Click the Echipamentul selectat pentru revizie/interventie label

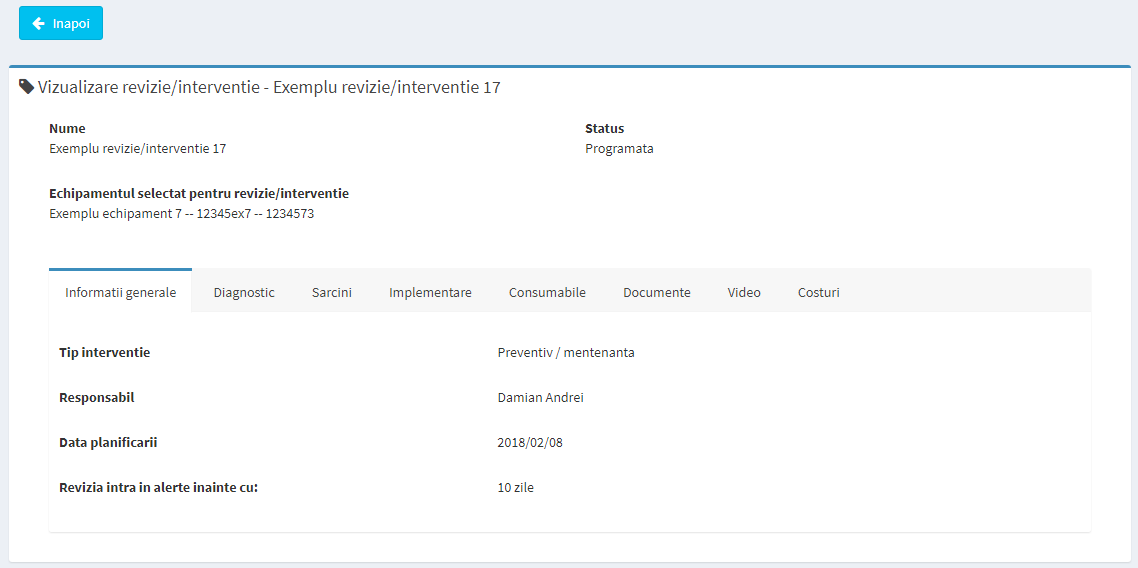199,194
